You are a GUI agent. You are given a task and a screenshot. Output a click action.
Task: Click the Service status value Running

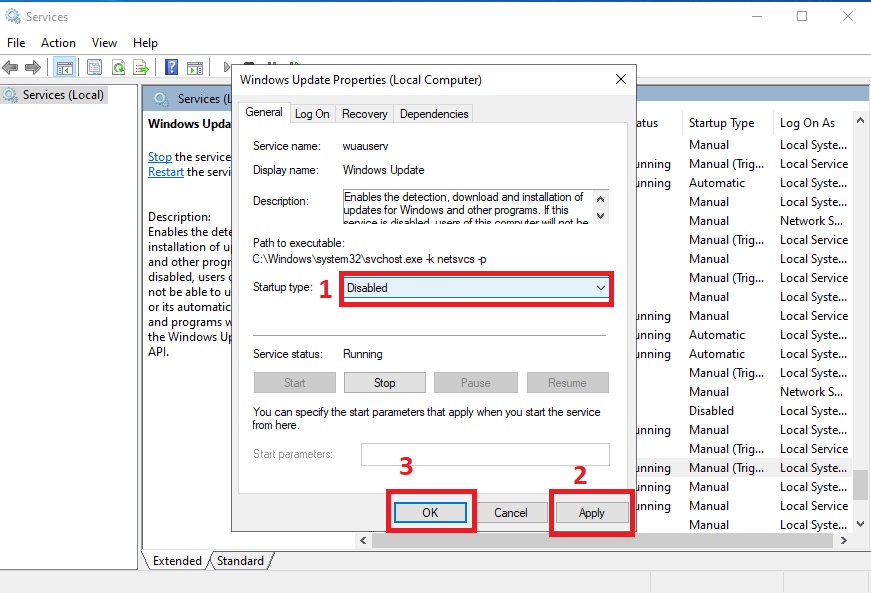pyautogui.click(x=363, y=354)
